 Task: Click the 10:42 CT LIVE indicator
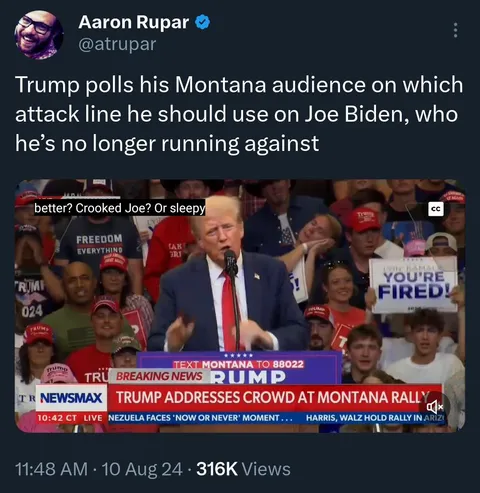(x=70, y=418)
